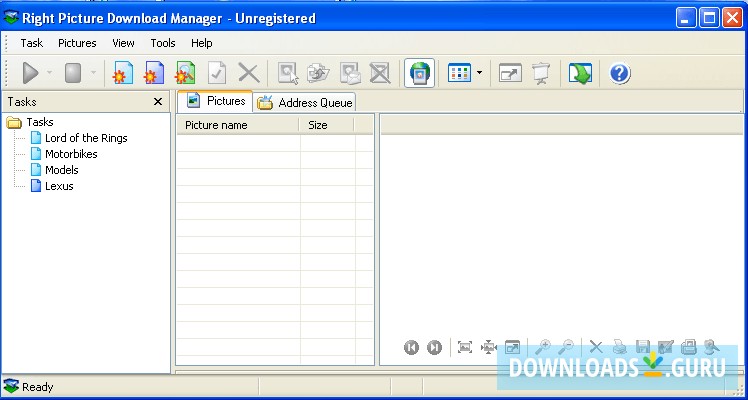Start slideshow with the projector screen icon
This screenshot has width=748, height=400.
(x=541, y=73)
